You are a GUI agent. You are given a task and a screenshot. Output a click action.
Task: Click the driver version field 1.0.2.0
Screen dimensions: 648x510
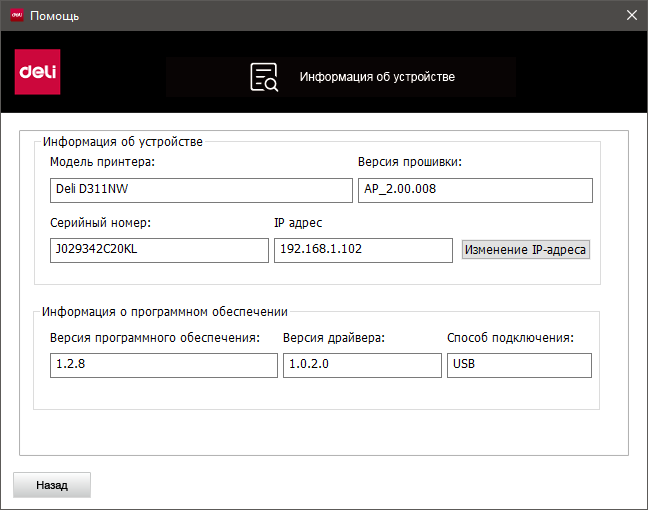[362, 365]
